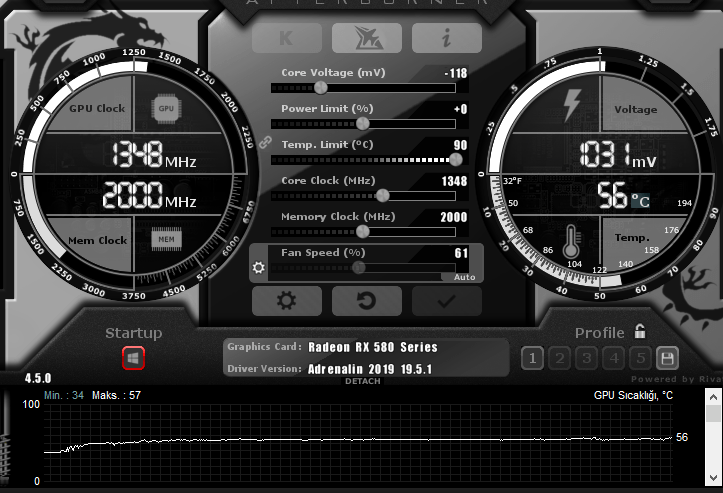
Task: Click the Temp. Limit value 90
Action: 460,145
